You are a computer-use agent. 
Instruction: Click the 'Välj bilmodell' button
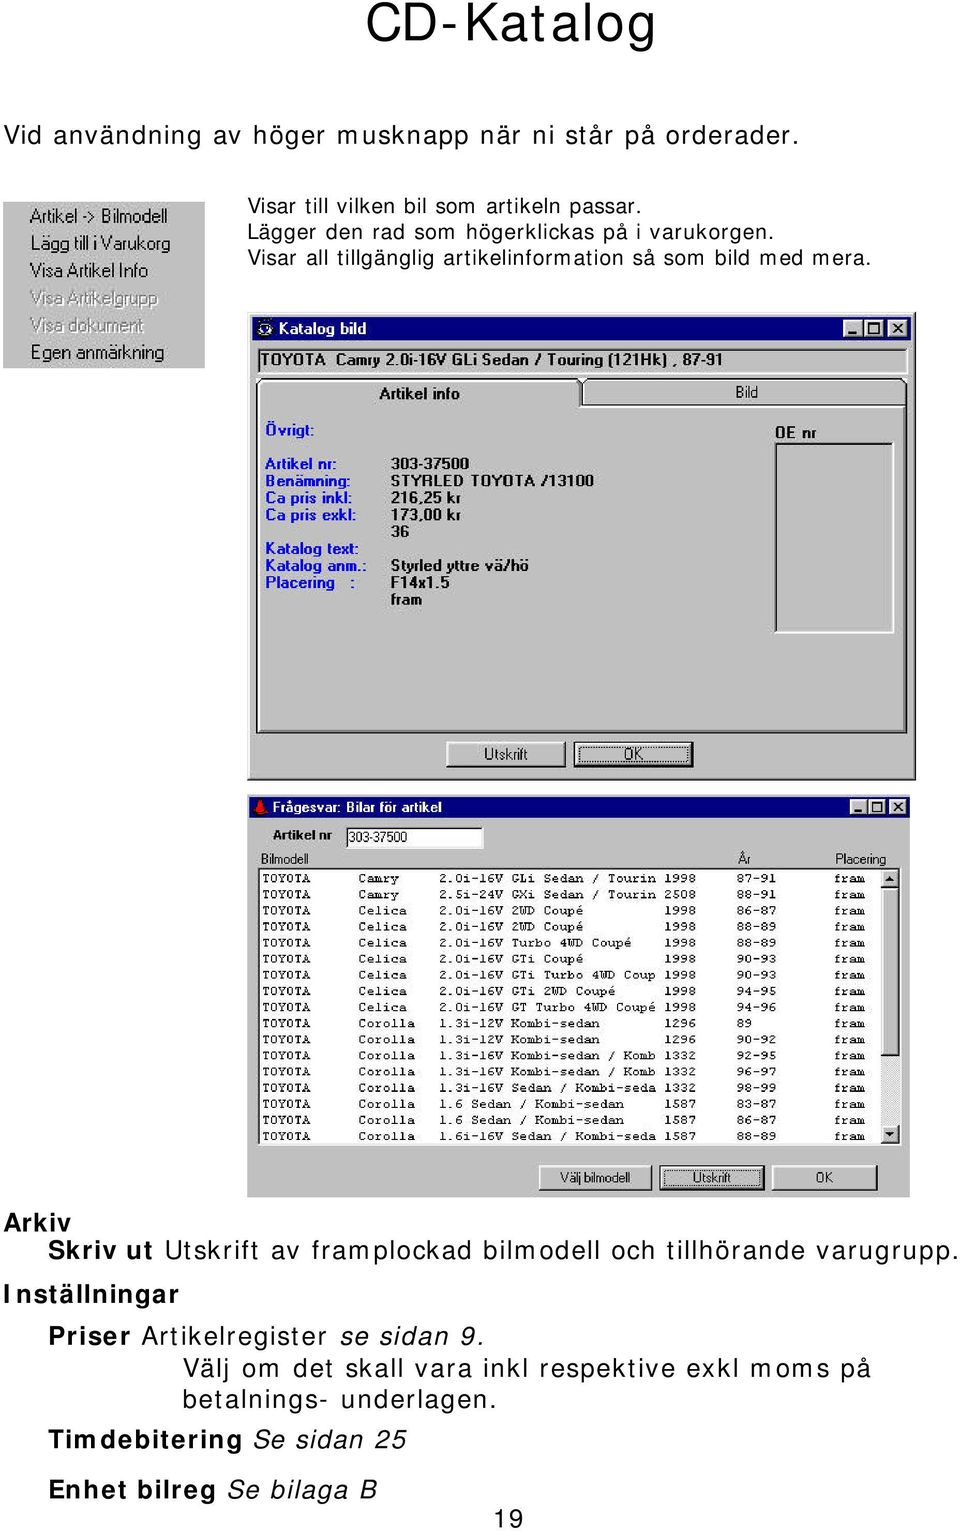[x=595, y=1177]
